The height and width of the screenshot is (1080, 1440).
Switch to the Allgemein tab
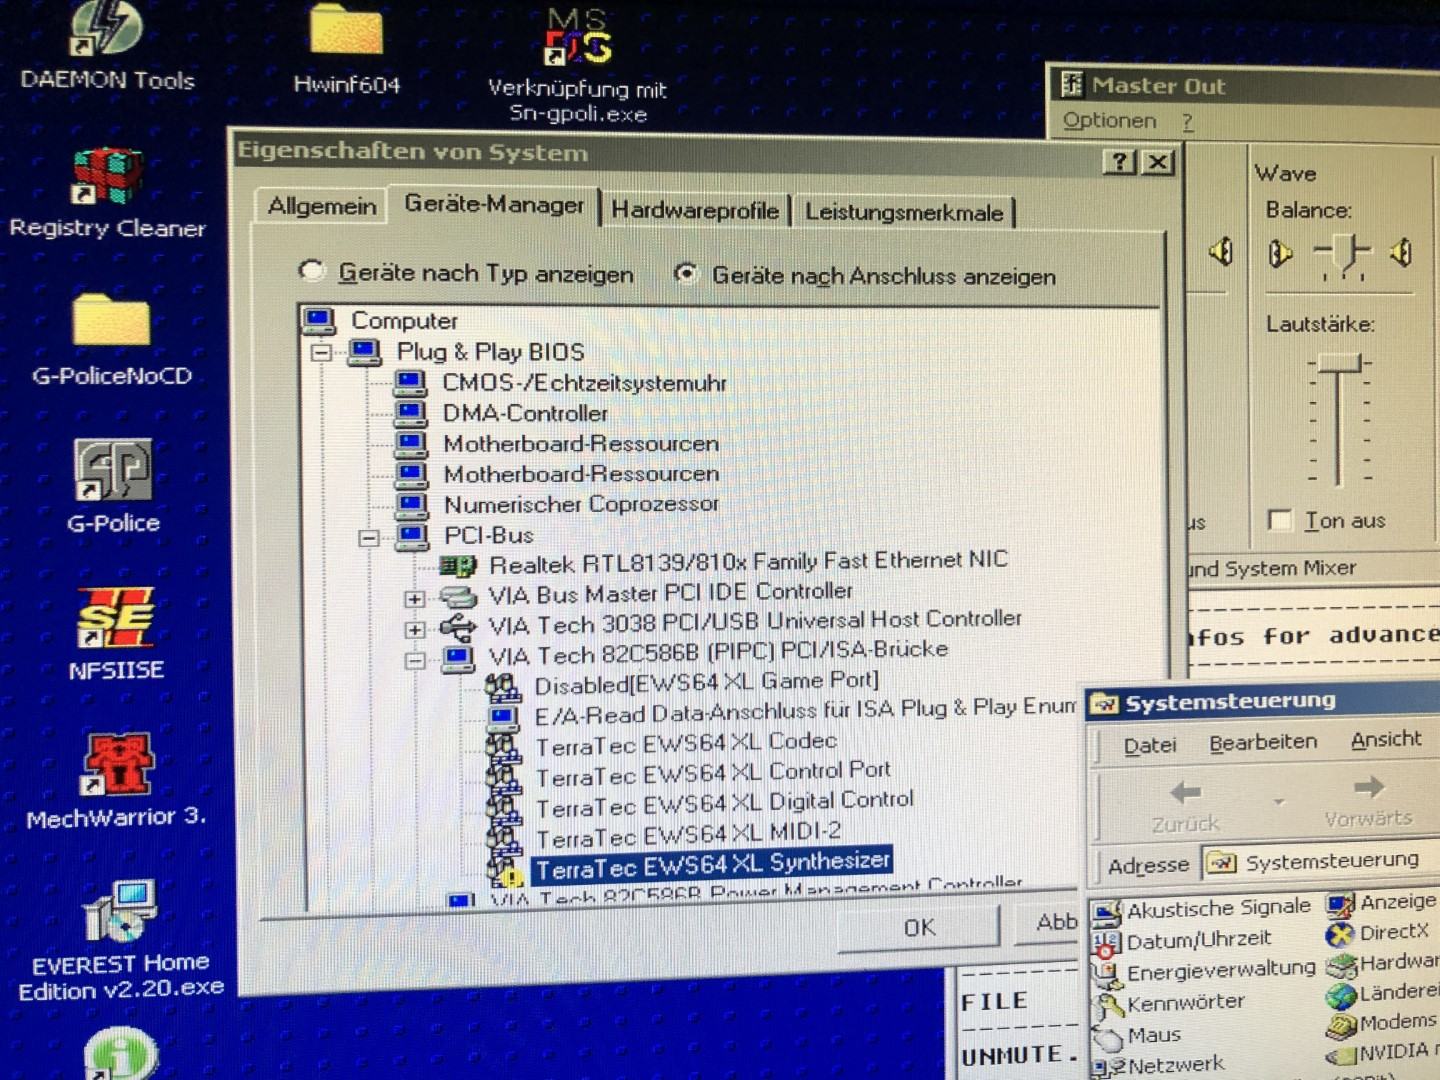(321, 206)
